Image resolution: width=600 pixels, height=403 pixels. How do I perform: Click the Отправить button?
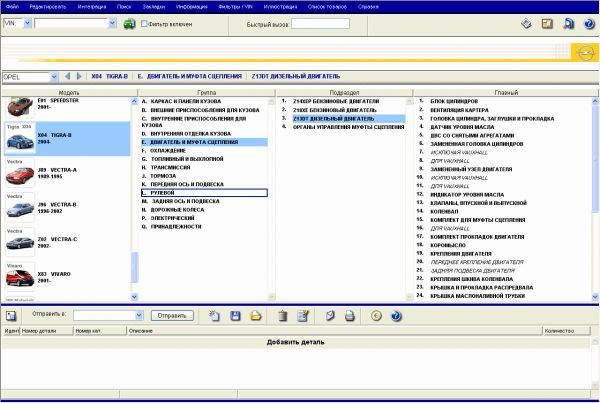pos(172,316)
